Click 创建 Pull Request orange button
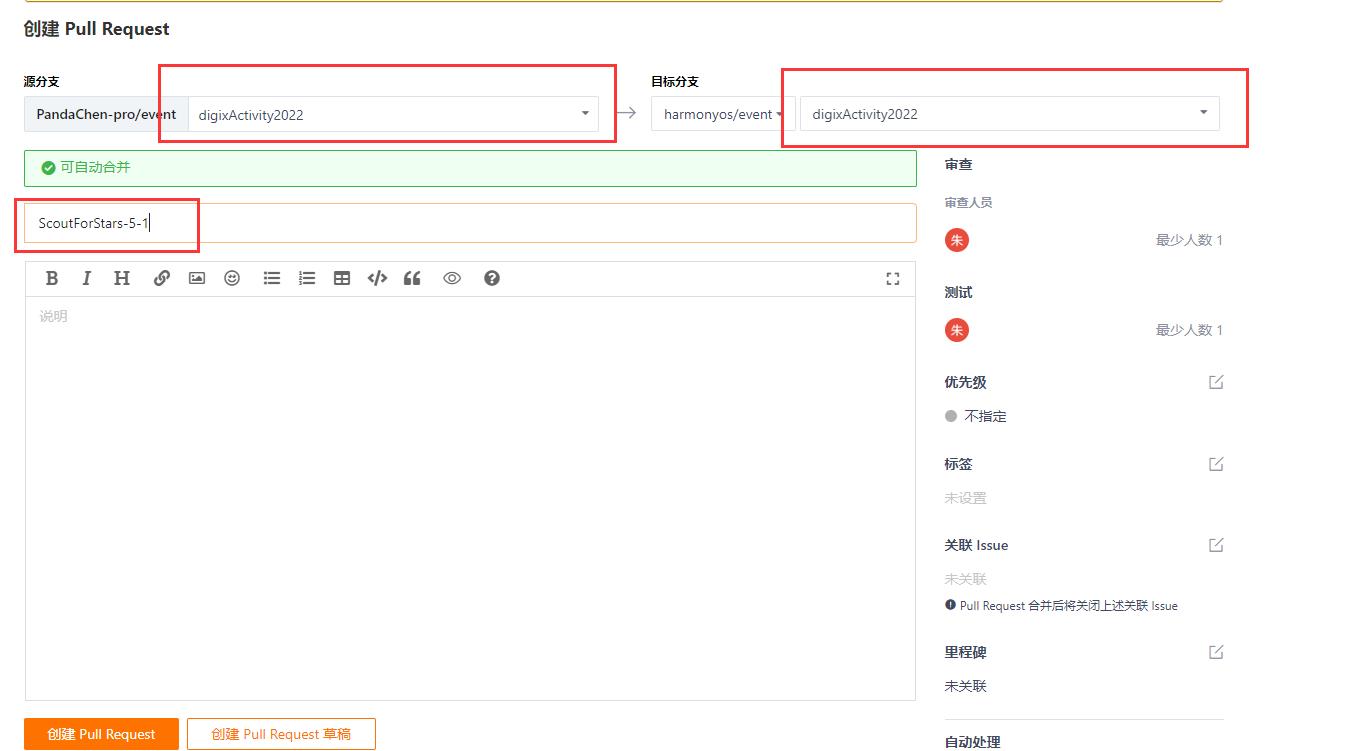This screenshot has width=1356, height=751. pos(101,734)
